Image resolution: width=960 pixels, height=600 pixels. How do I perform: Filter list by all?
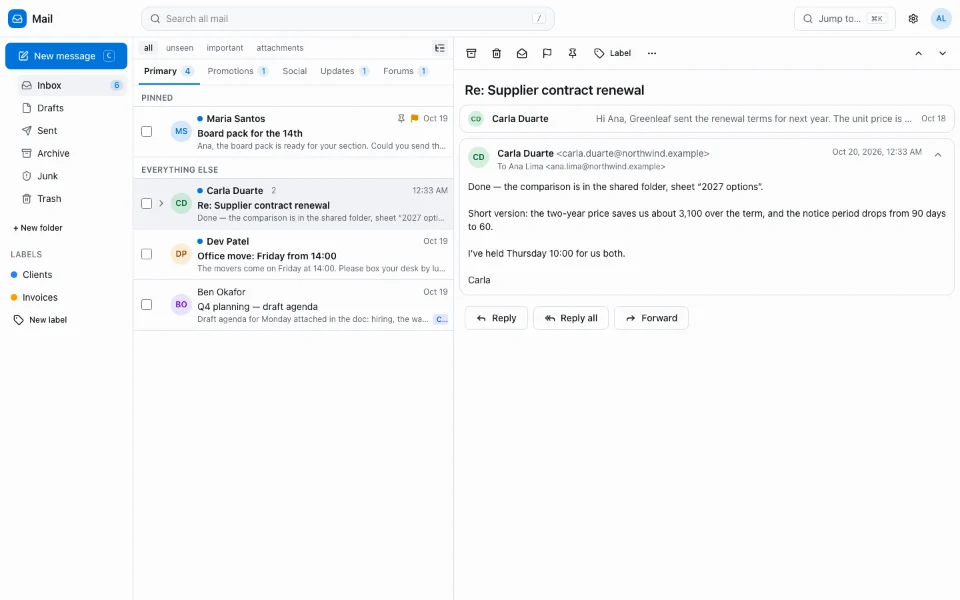[148, 48]
